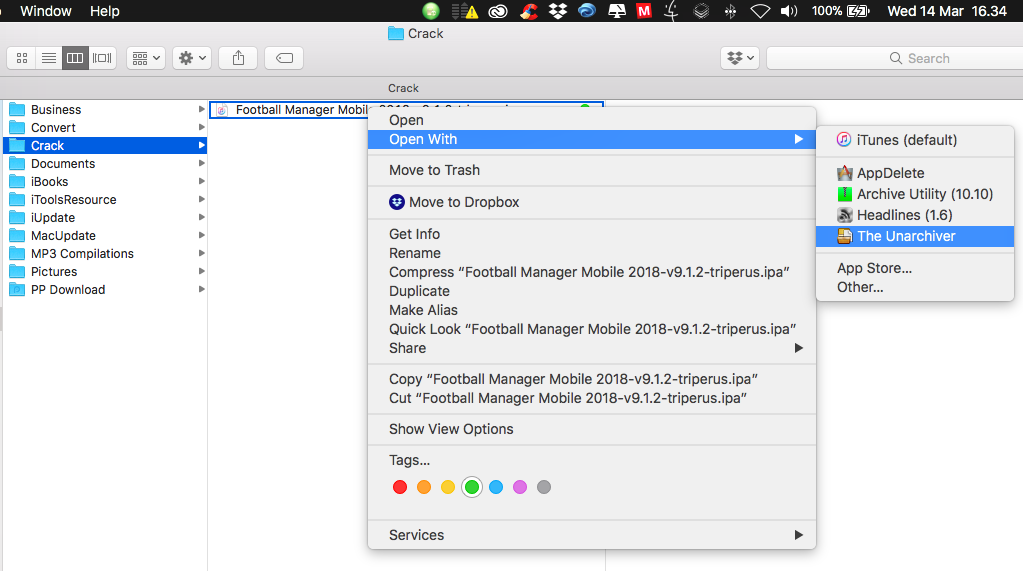Click the Wi-Fi icon in menu bar

click(x=760, y=11)
